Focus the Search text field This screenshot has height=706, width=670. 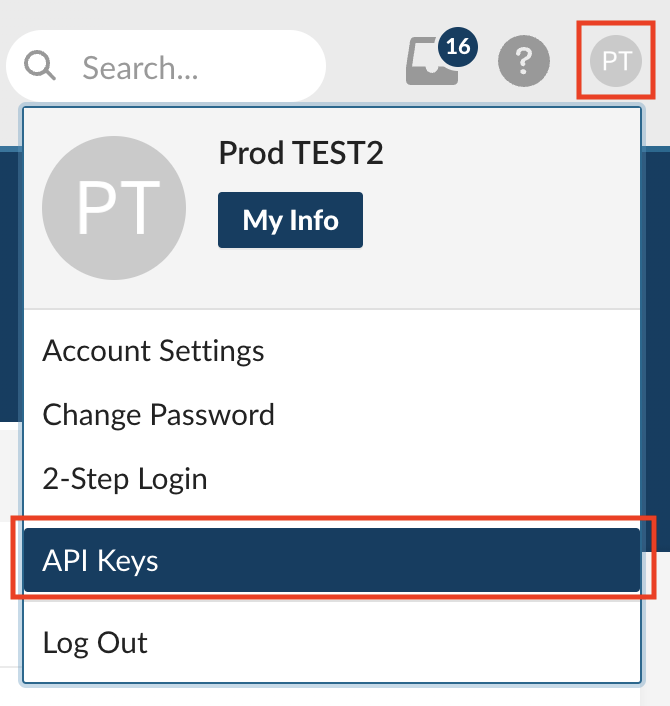click(190, 67)
